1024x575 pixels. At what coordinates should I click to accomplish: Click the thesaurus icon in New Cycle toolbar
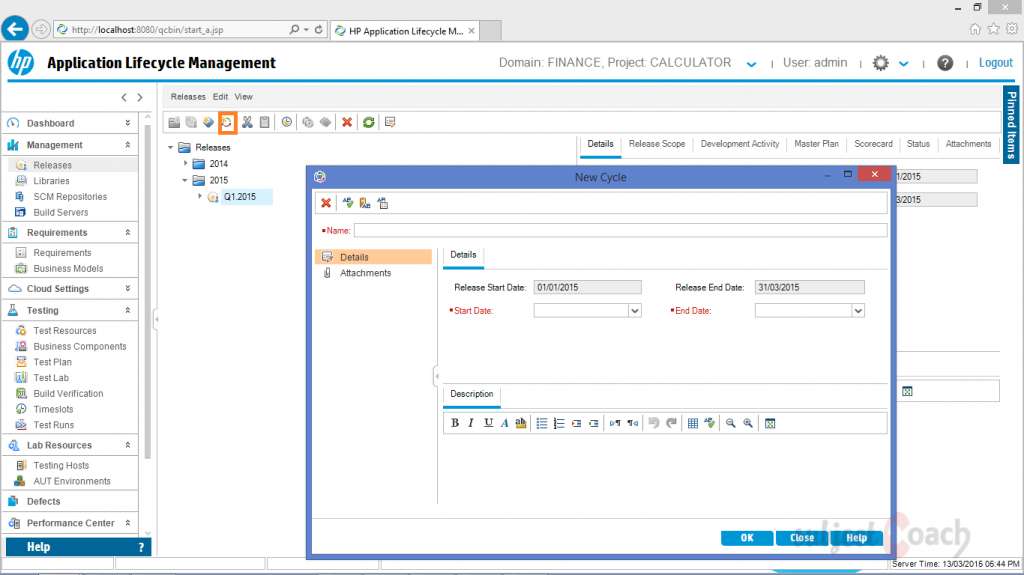(x=365, y=203)
